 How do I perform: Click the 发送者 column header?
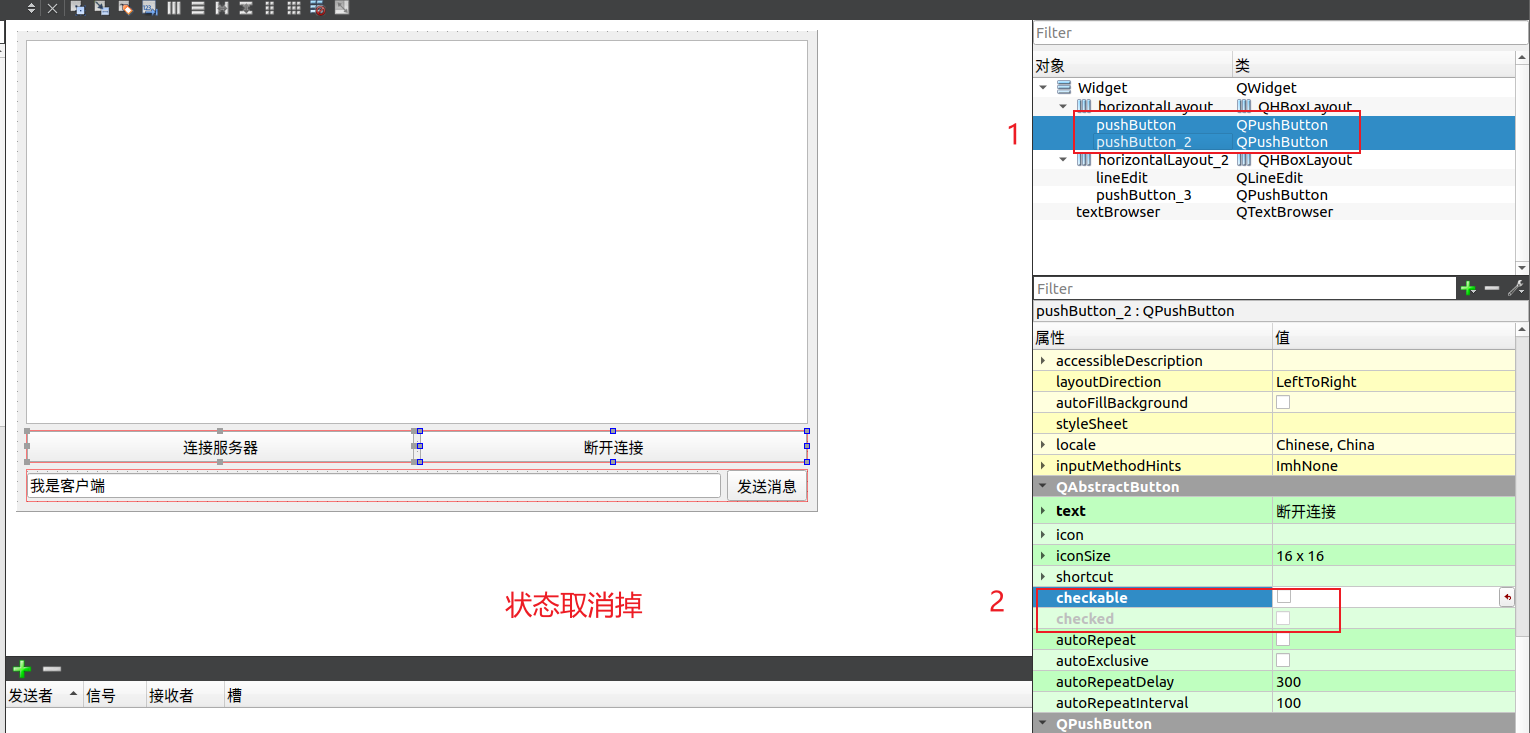coord(44,695)
